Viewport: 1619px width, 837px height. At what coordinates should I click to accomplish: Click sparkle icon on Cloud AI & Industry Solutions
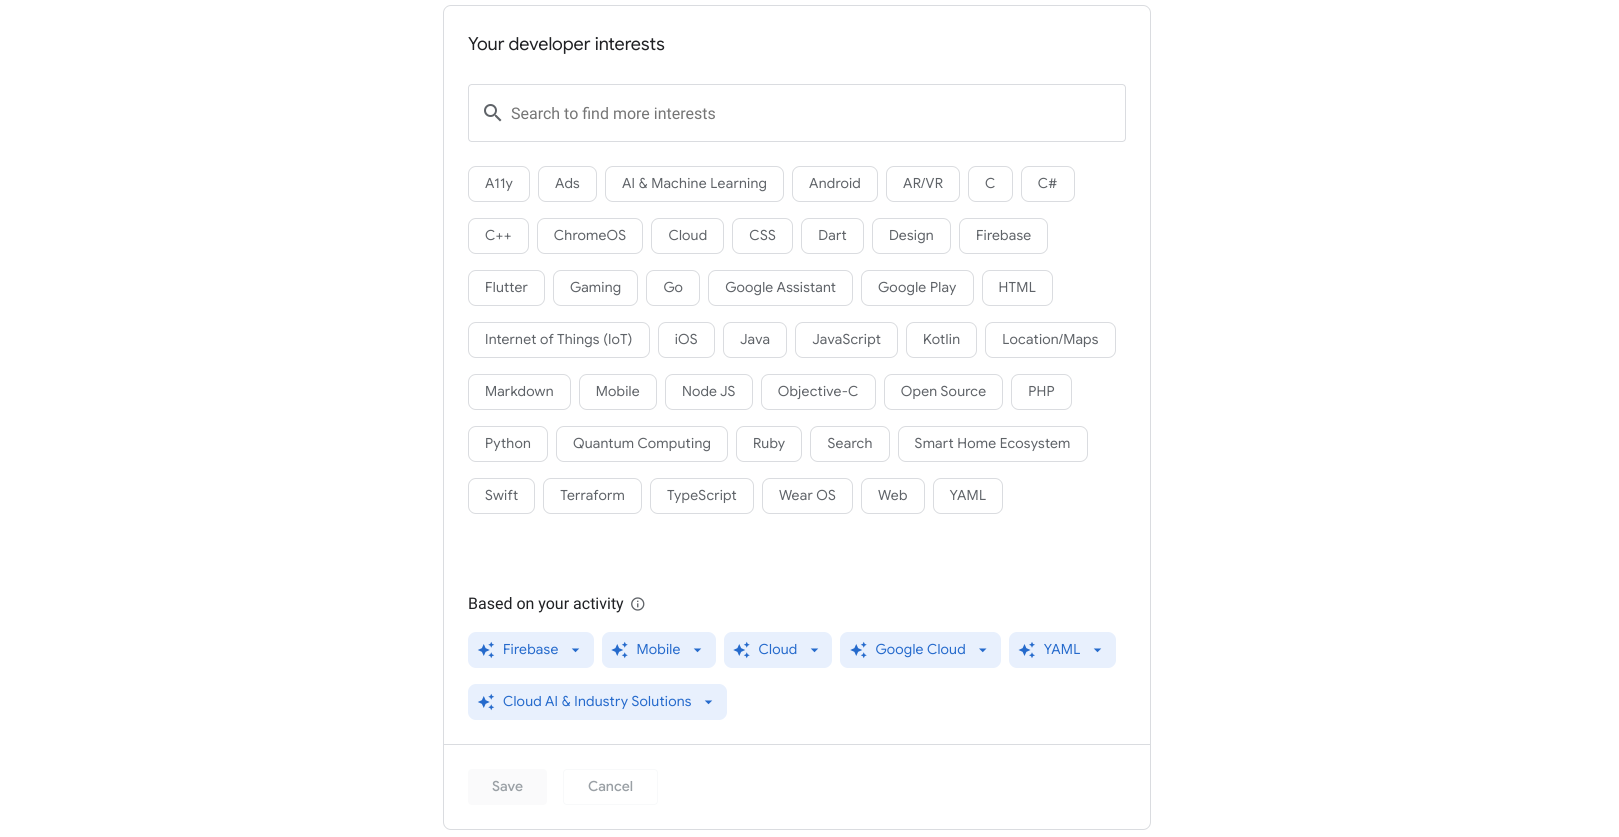tap(486, 702)
